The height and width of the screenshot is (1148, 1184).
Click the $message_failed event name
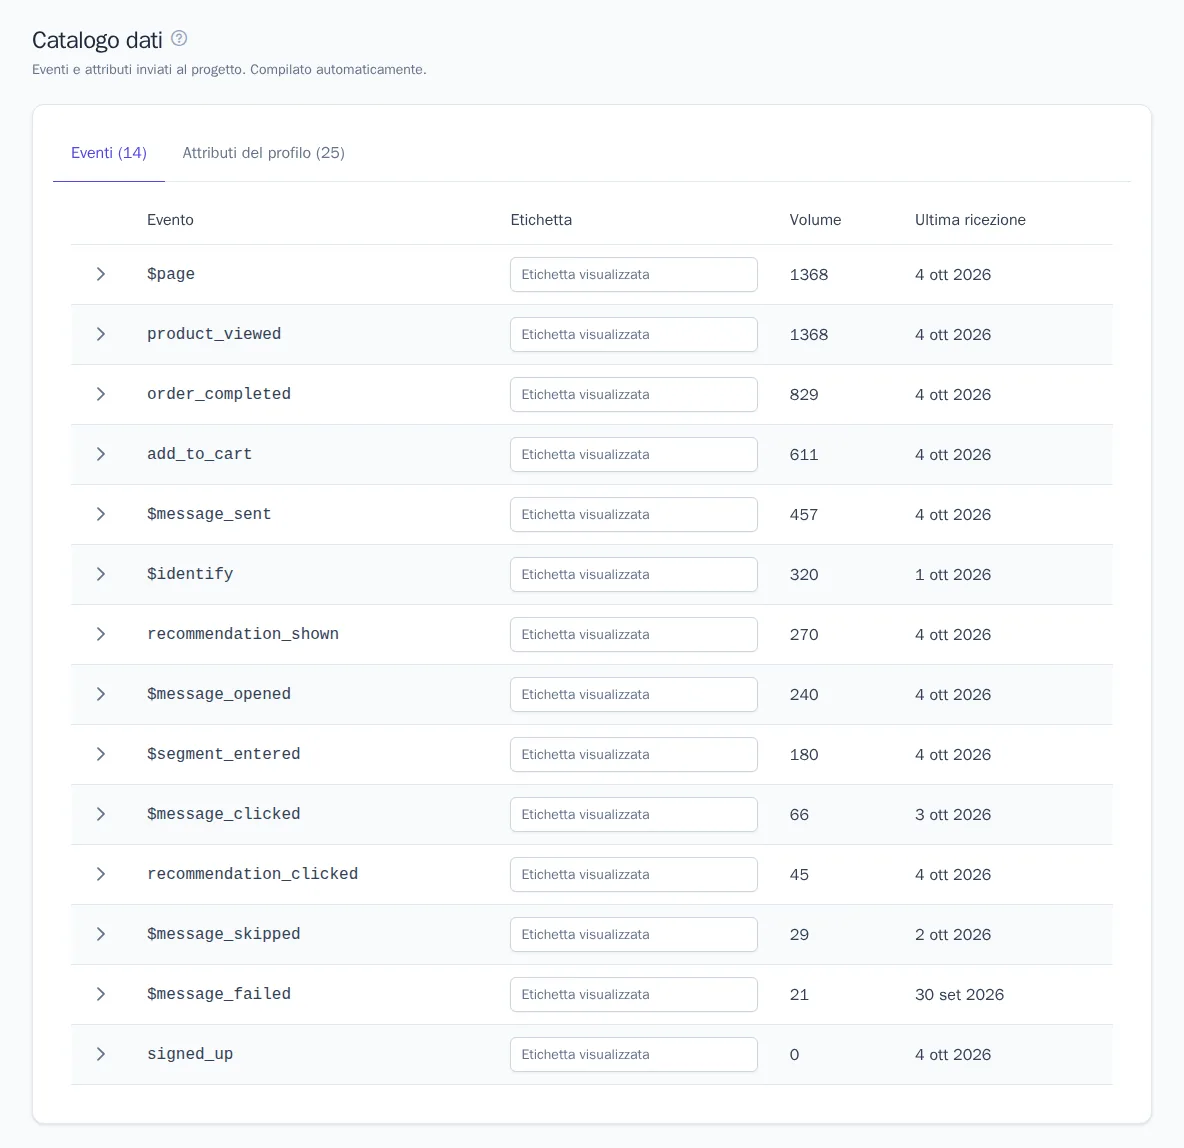coord(218,994)
